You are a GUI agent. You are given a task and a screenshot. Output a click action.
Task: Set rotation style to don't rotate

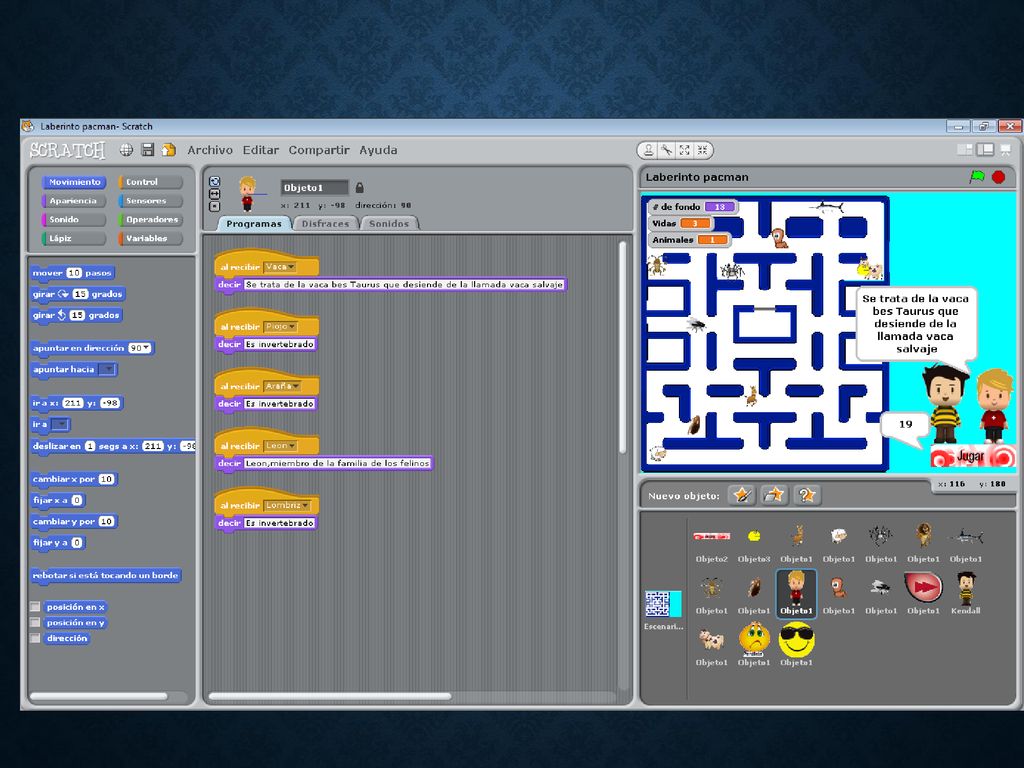pos(214,206)
